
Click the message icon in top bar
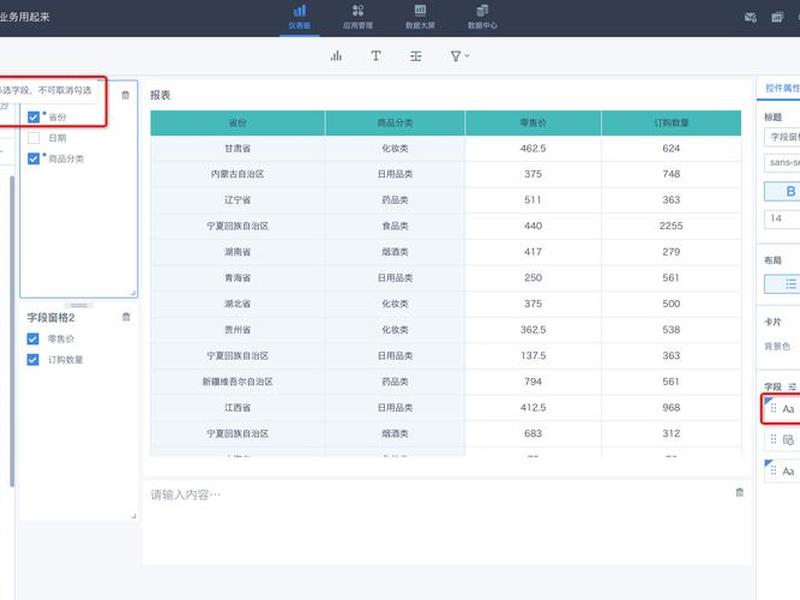[751, 17]
